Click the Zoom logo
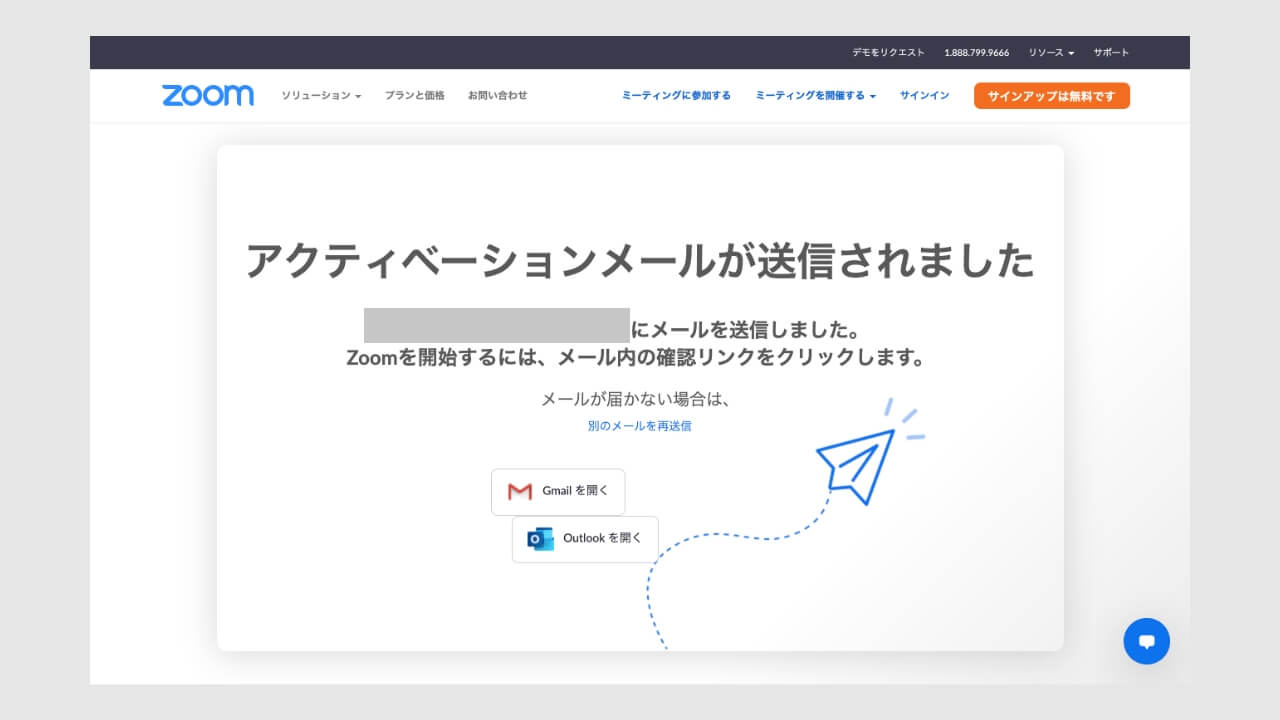The image size is (1280, 720). 208,96
